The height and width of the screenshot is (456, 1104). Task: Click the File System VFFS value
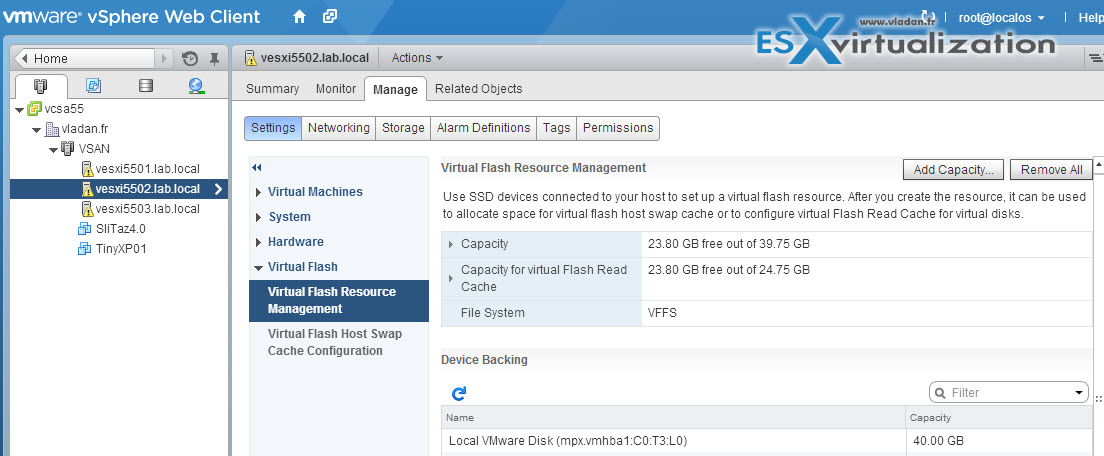(x=663, y=313)
